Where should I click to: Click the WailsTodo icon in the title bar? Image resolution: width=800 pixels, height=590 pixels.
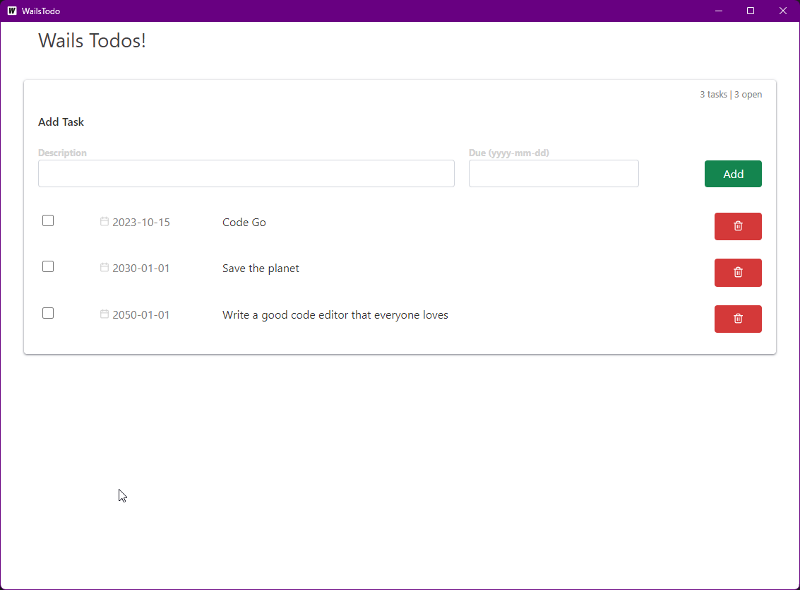point(12,10)
